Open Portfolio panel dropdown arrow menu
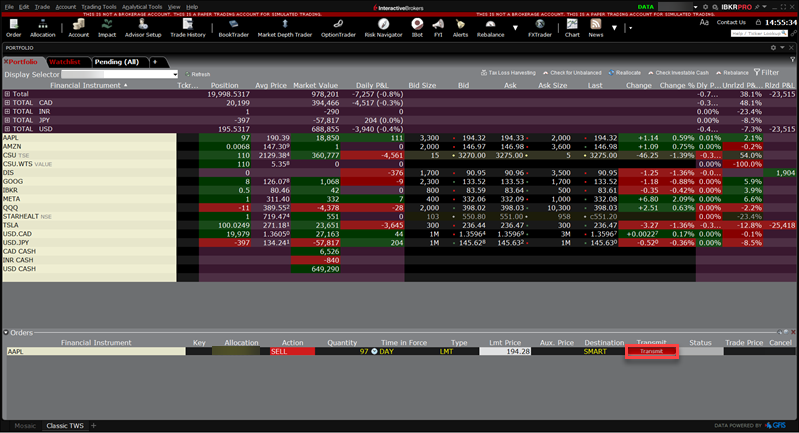 click(782, 48)
